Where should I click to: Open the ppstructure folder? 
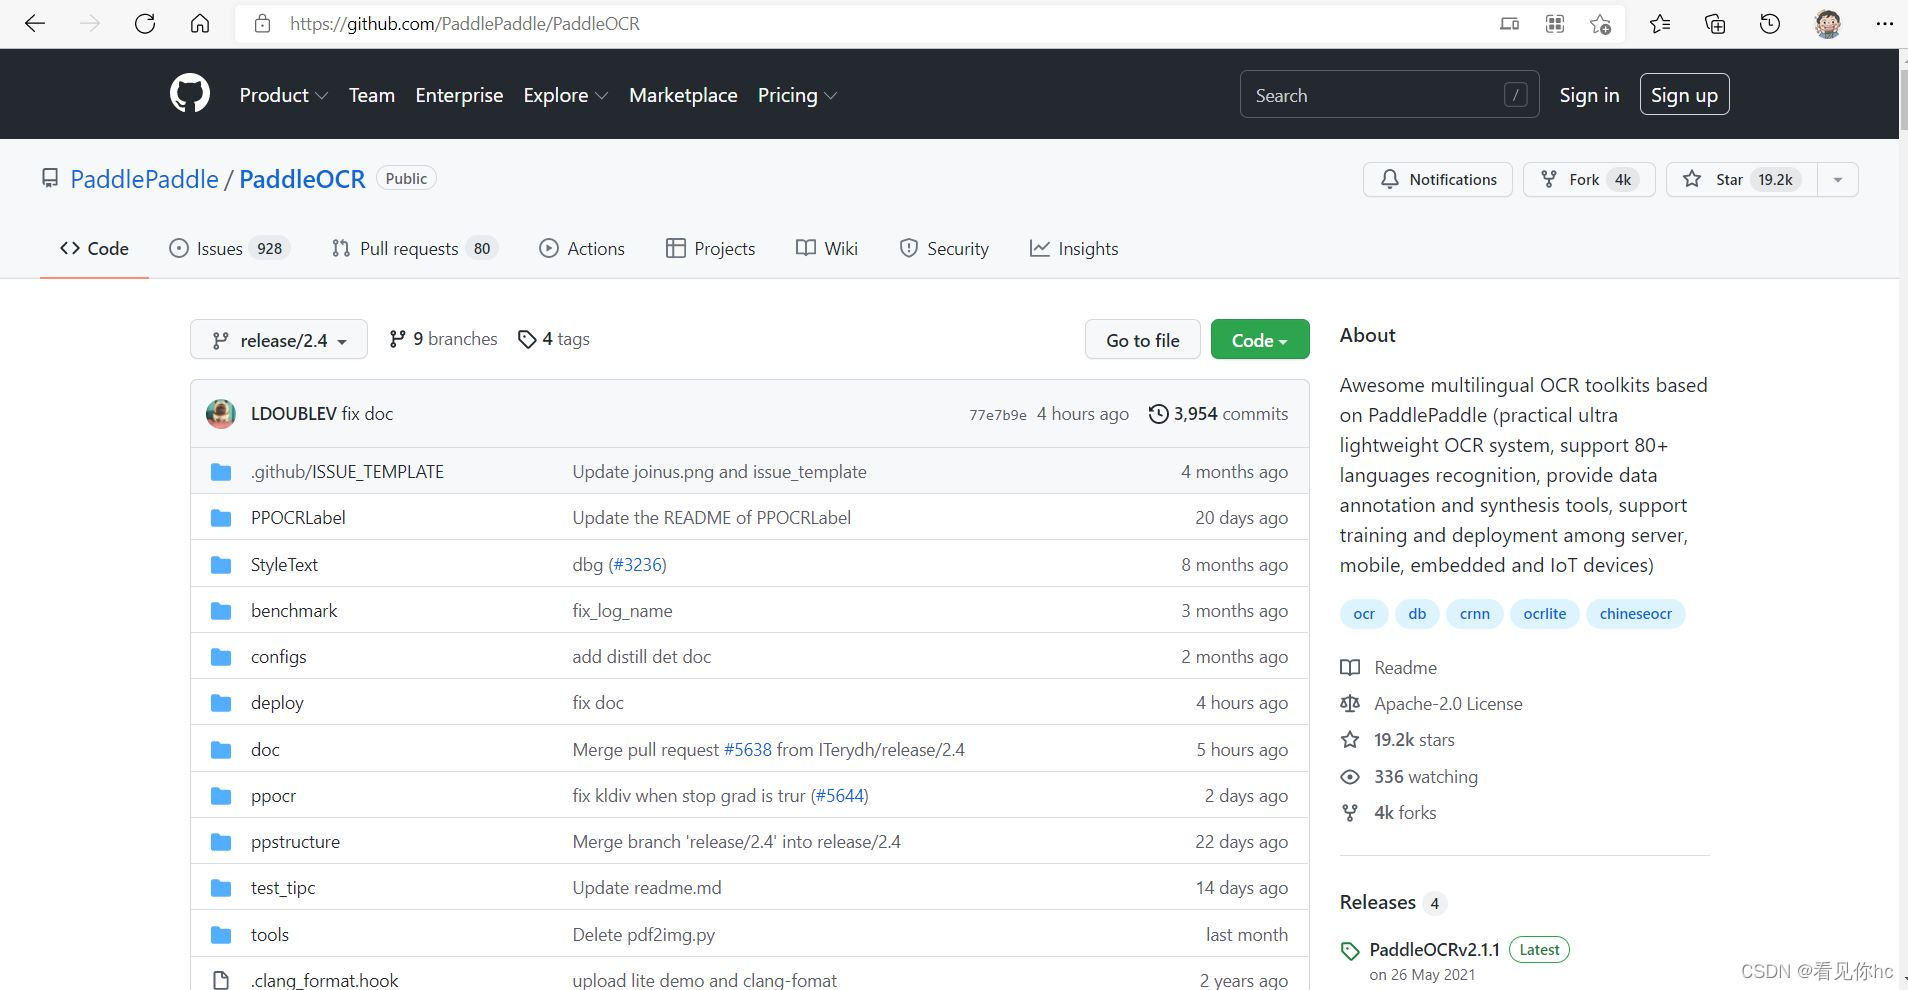[295, 842]
